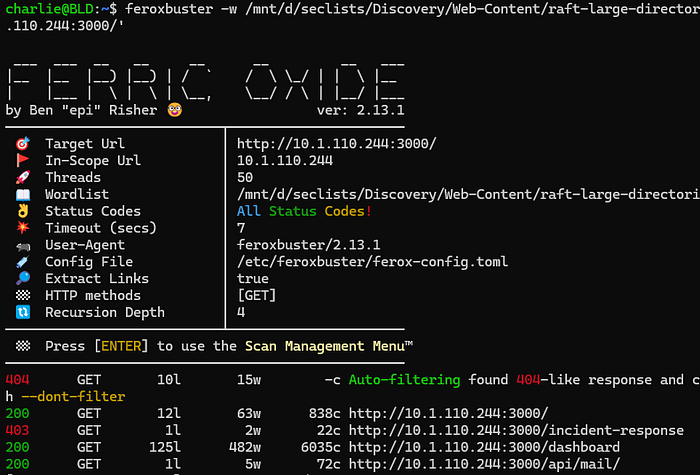Click the colored All Status Codes! text
Image resolution: width=700 pixels, height=475 pixels.
304,211
